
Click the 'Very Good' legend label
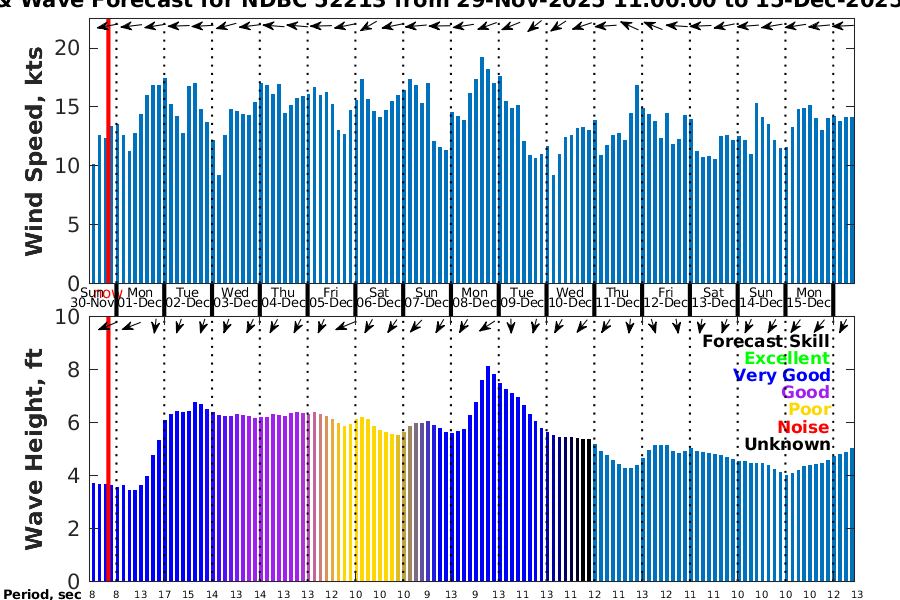pos(781,376)
